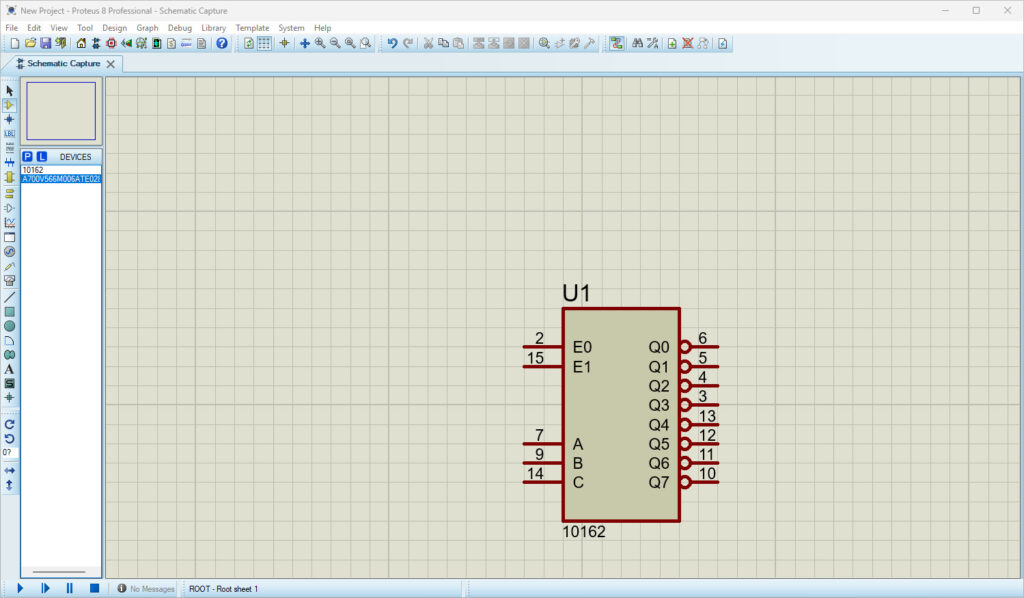Select the Selection mode arrow
Screen dimensions: 1024x598
[x=9, y=91]
